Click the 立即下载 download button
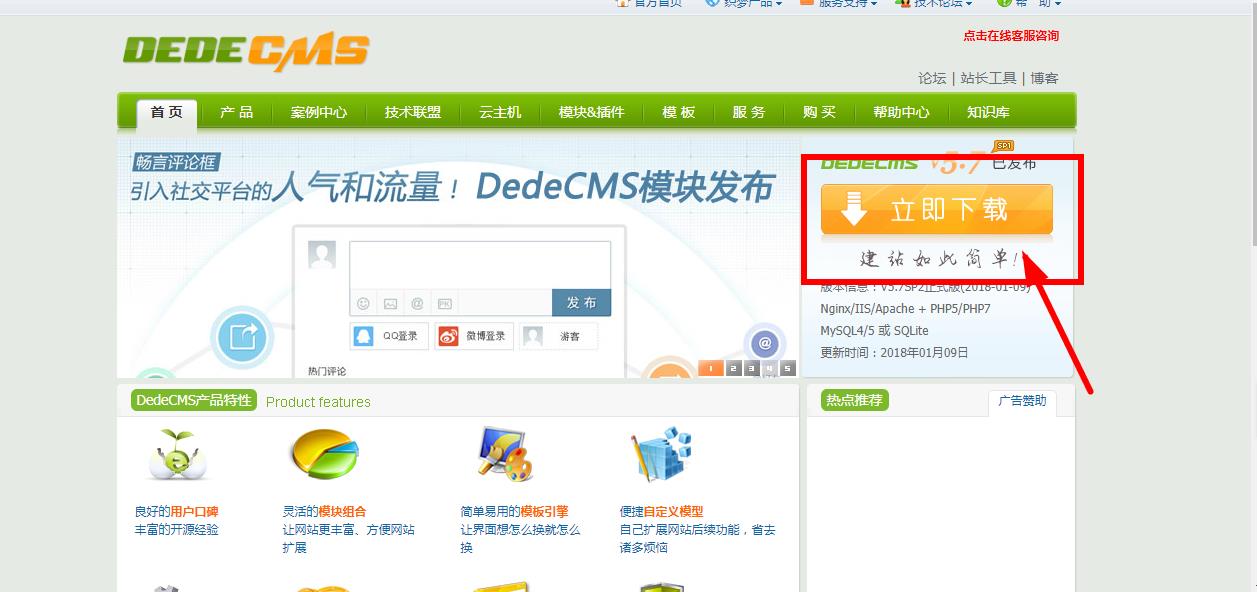This screenshot has width=1257, height=592. [x=936, y=211]
